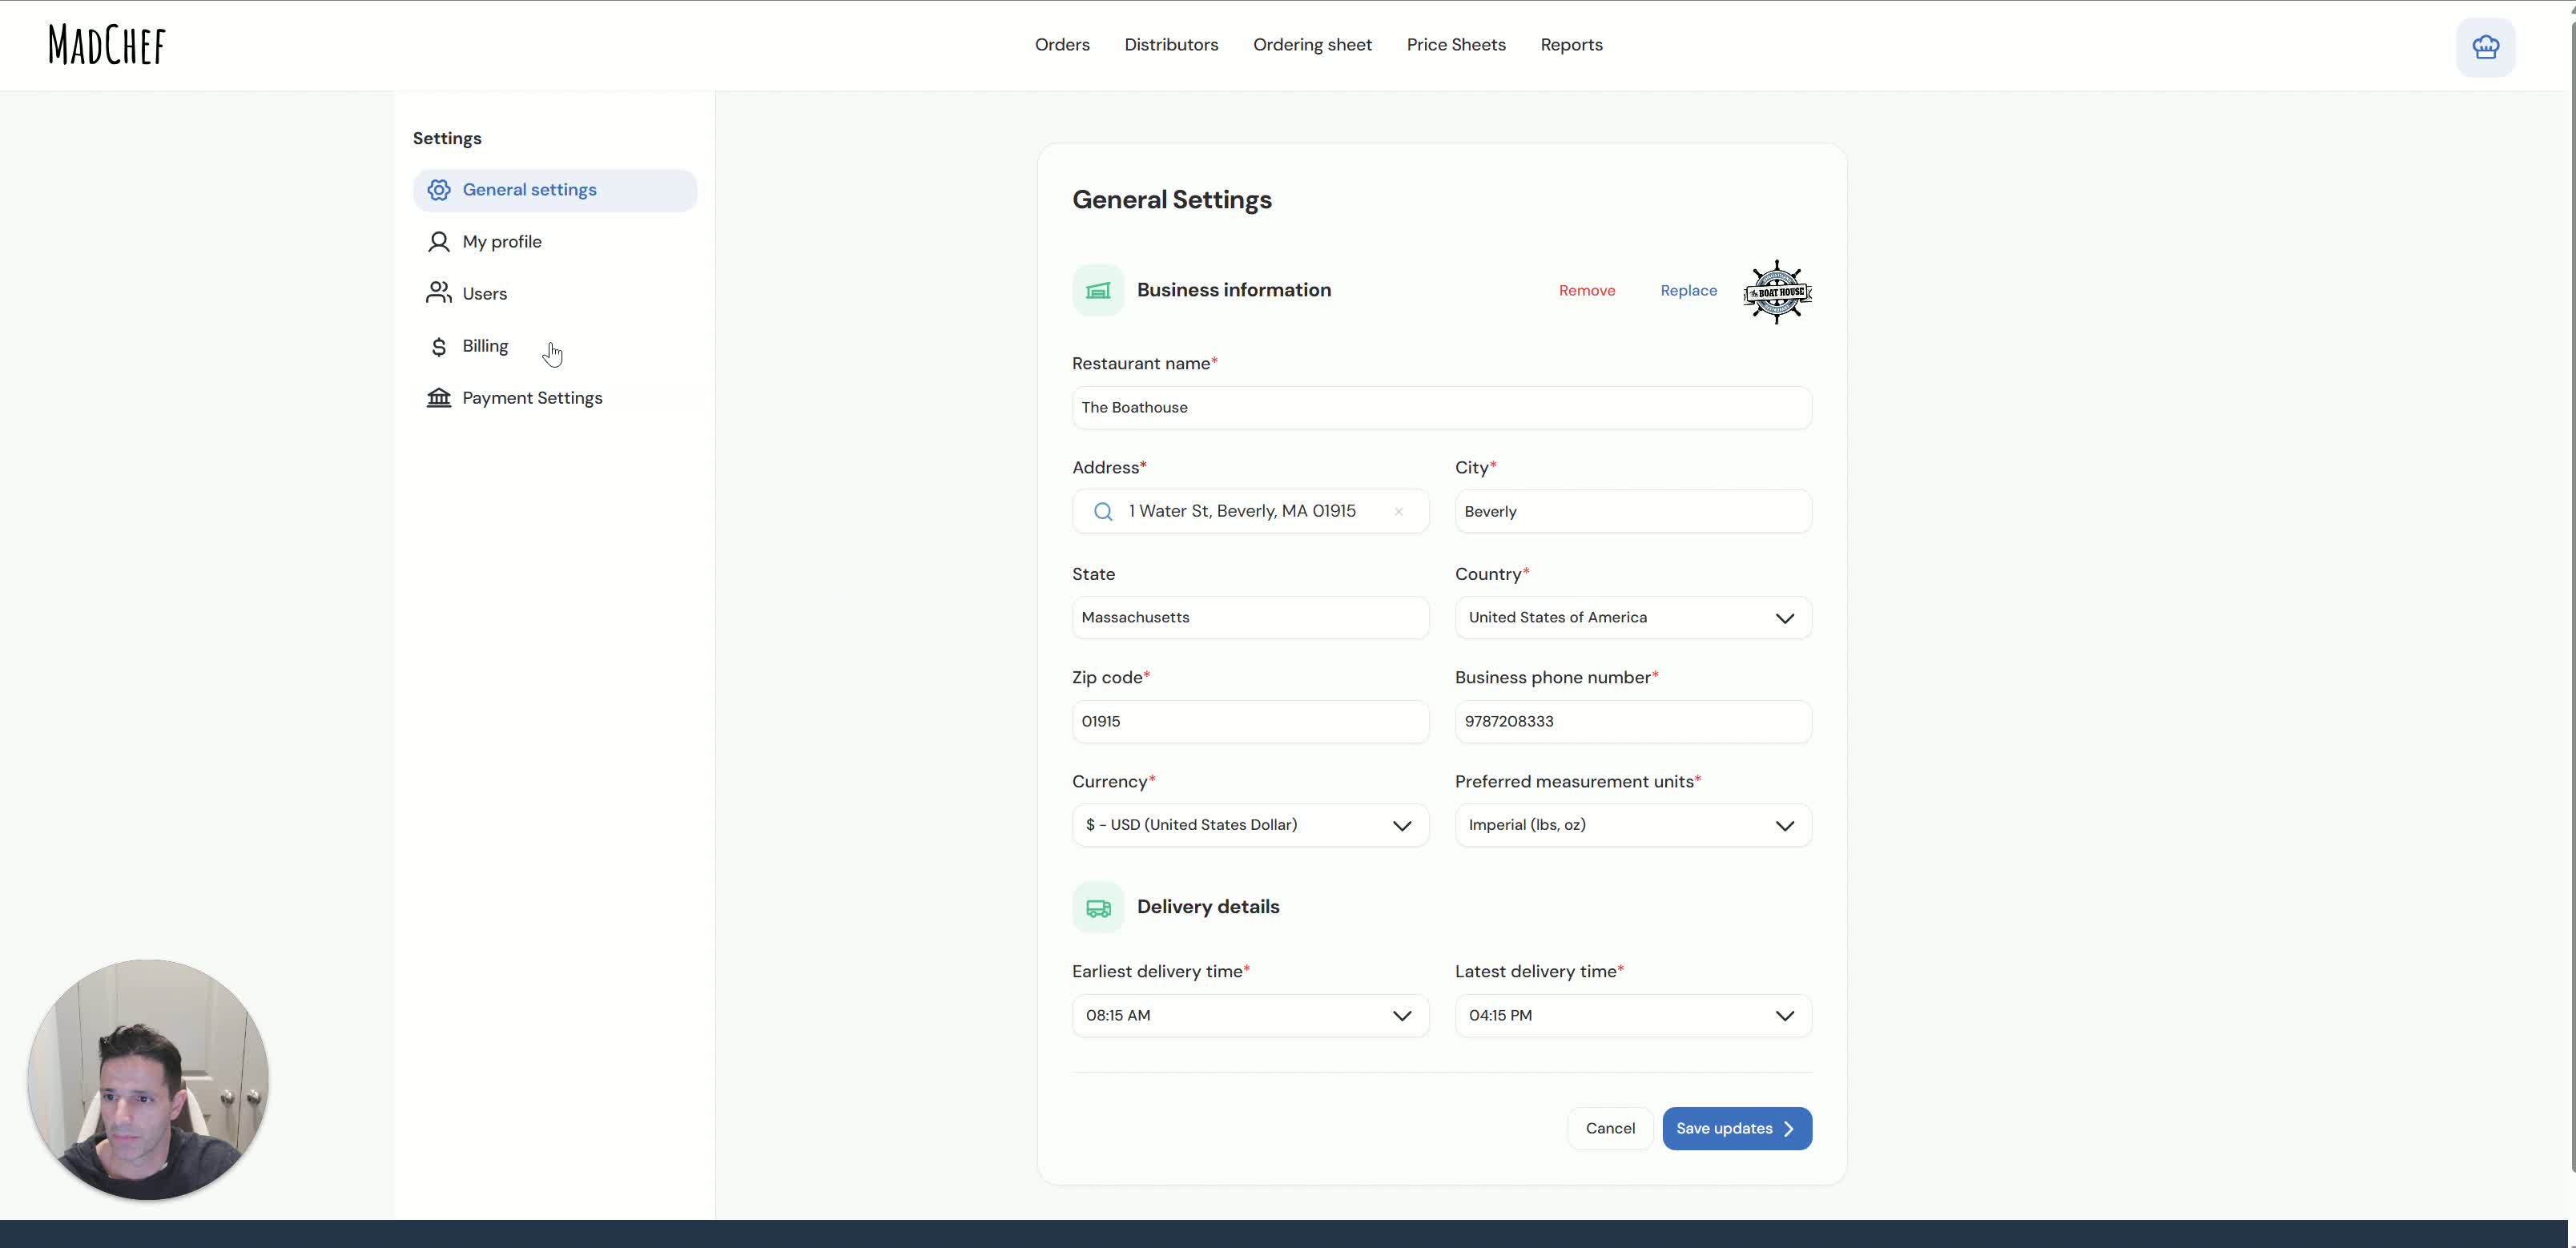Click the Delivery details heading text

(x=1208, y=908)
